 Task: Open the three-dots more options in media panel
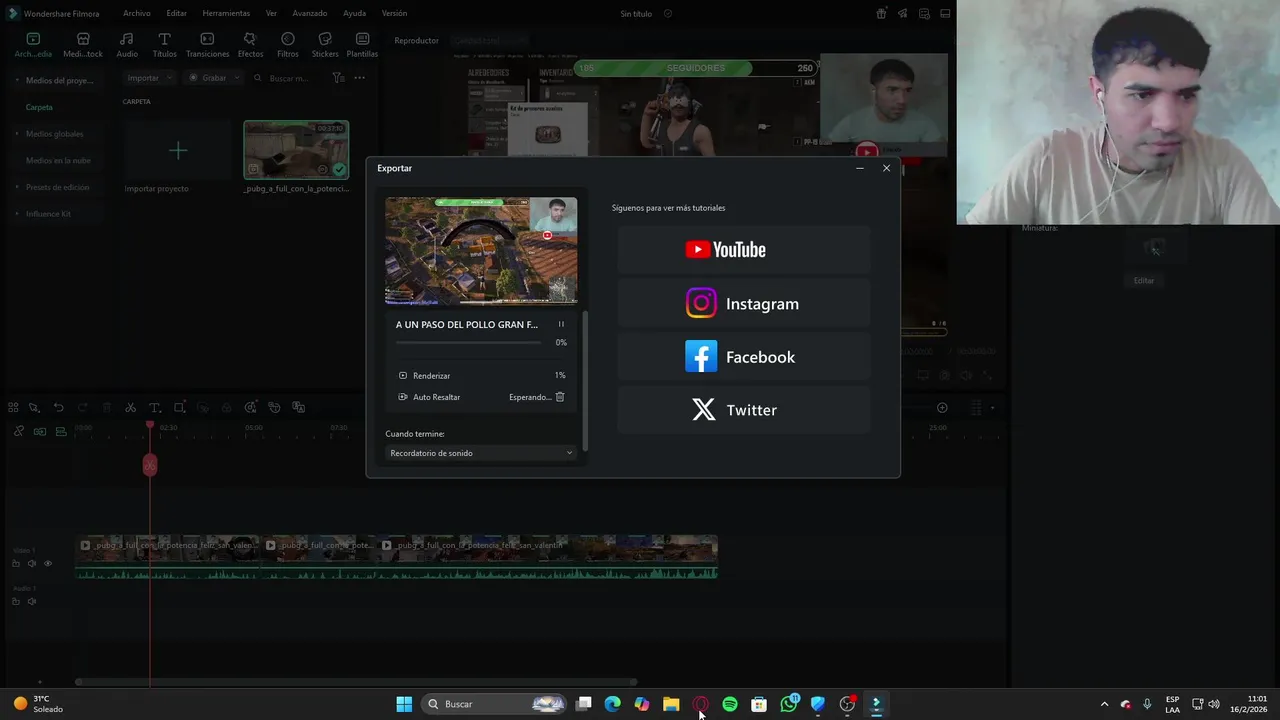point(359,78)
